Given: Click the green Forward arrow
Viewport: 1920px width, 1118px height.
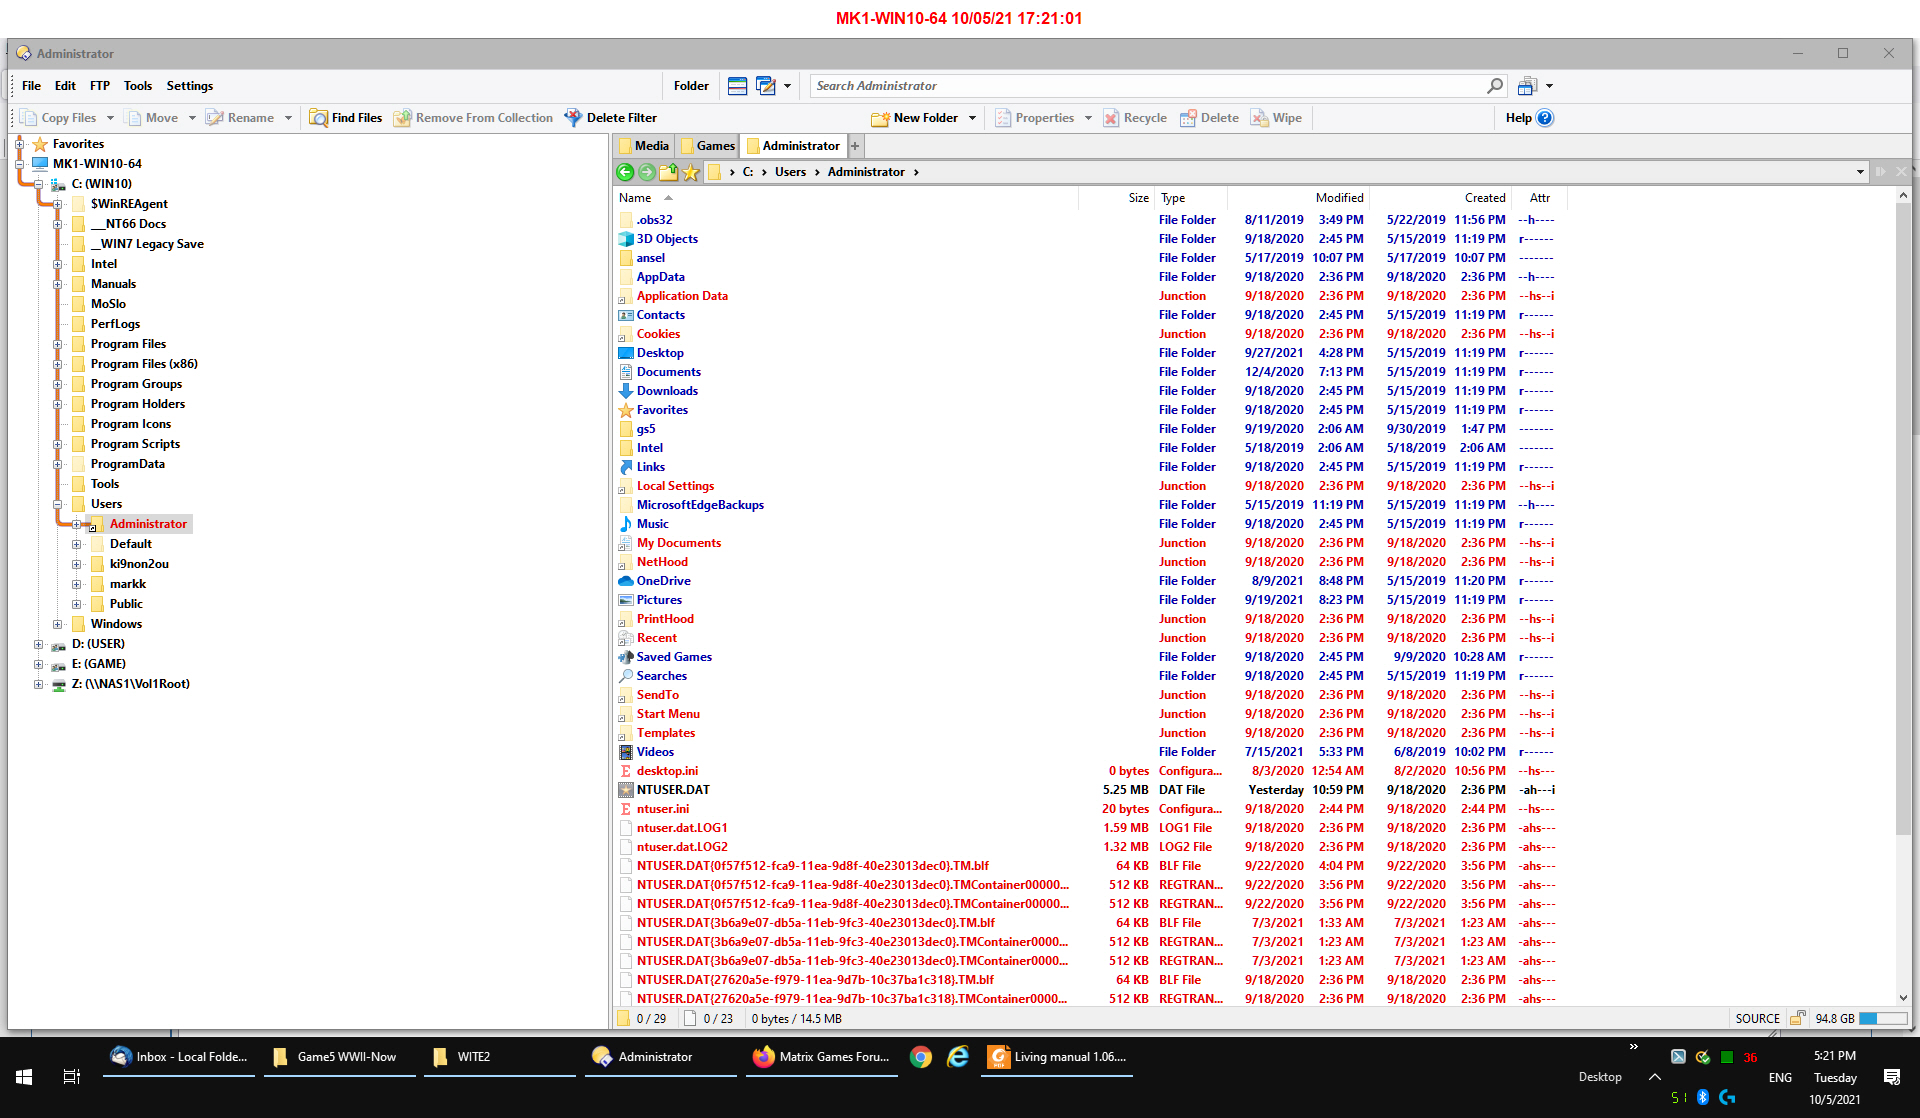Looking at the screenshot, I should pos(647,172).
